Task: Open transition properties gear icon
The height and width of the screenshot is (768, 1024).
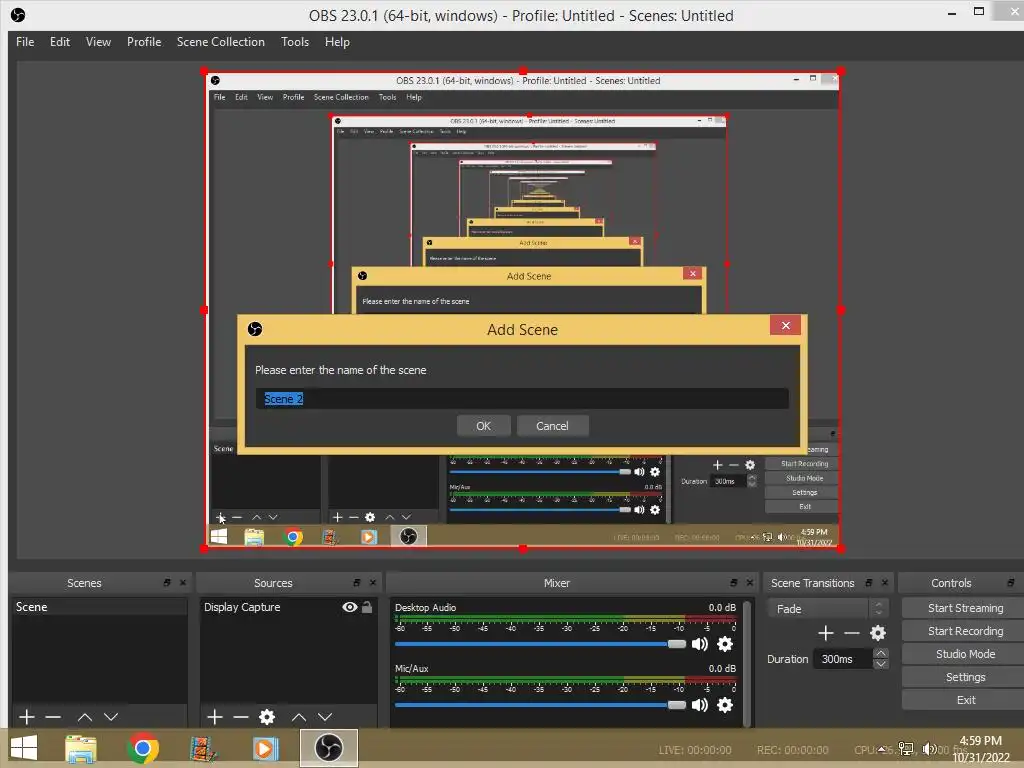Action: pos(878,633)
